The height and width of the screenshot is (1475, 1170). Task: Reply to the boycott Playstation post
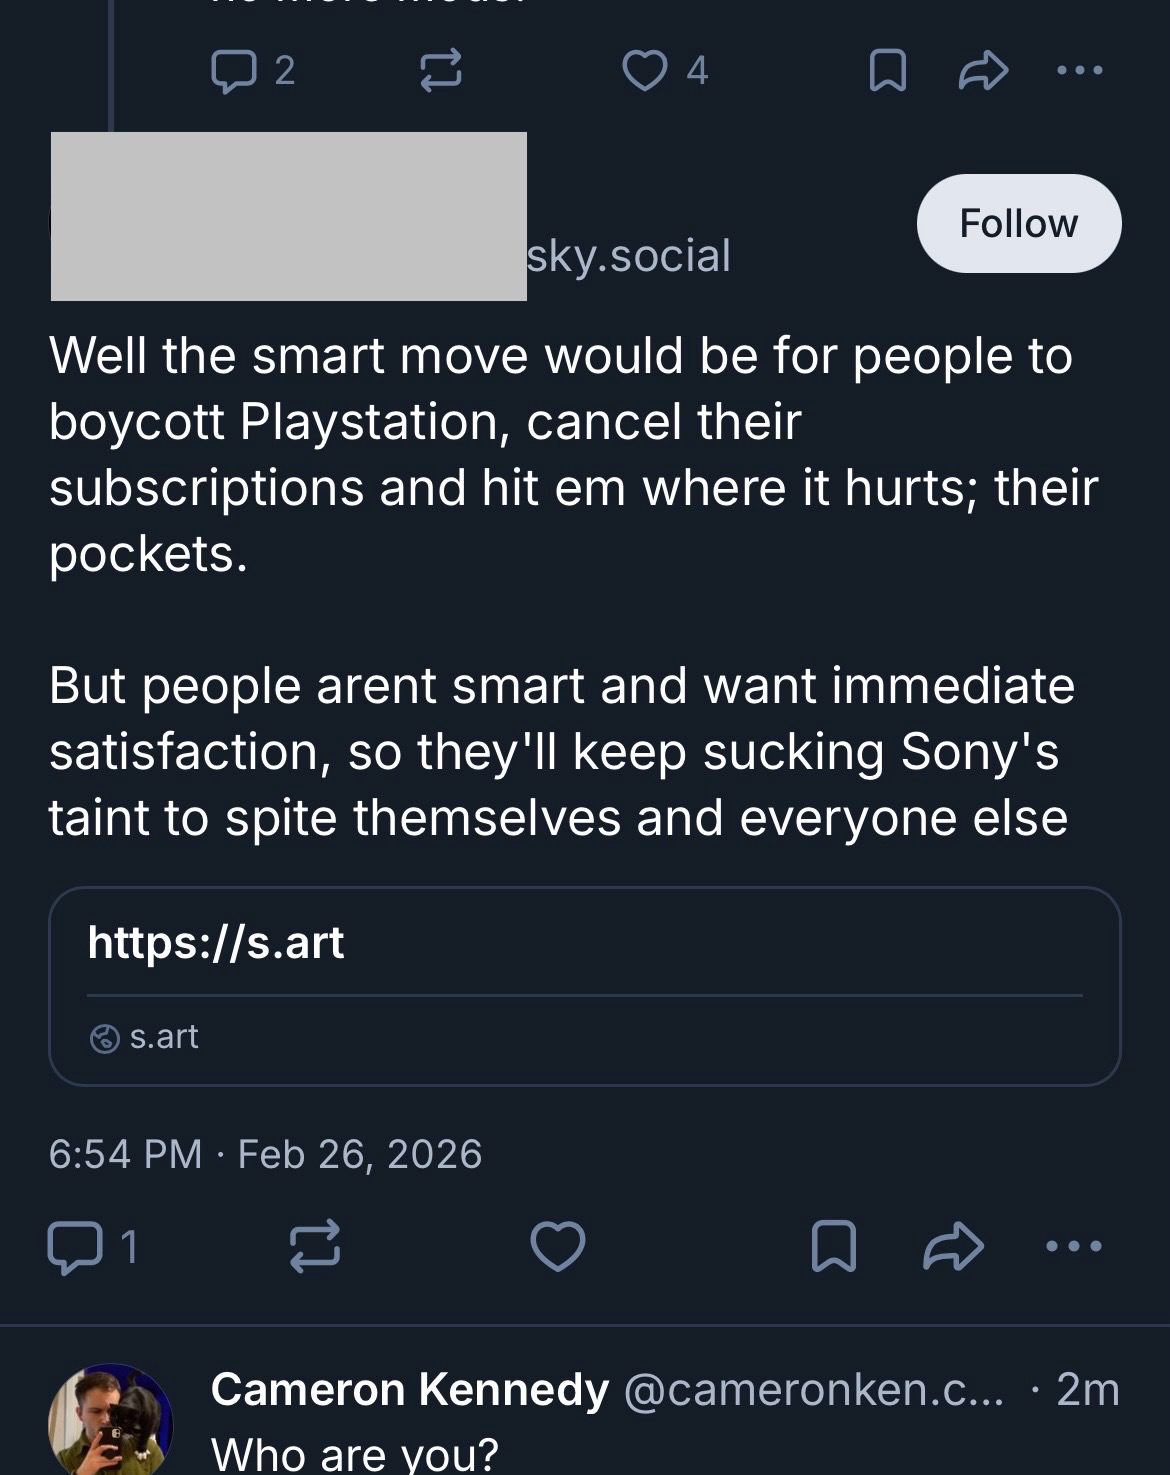pyautogui.click(x=75, y=1247)
